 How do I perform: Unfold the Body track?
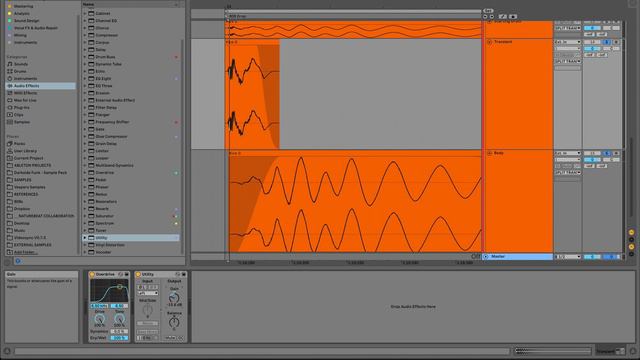click(489, 153)
